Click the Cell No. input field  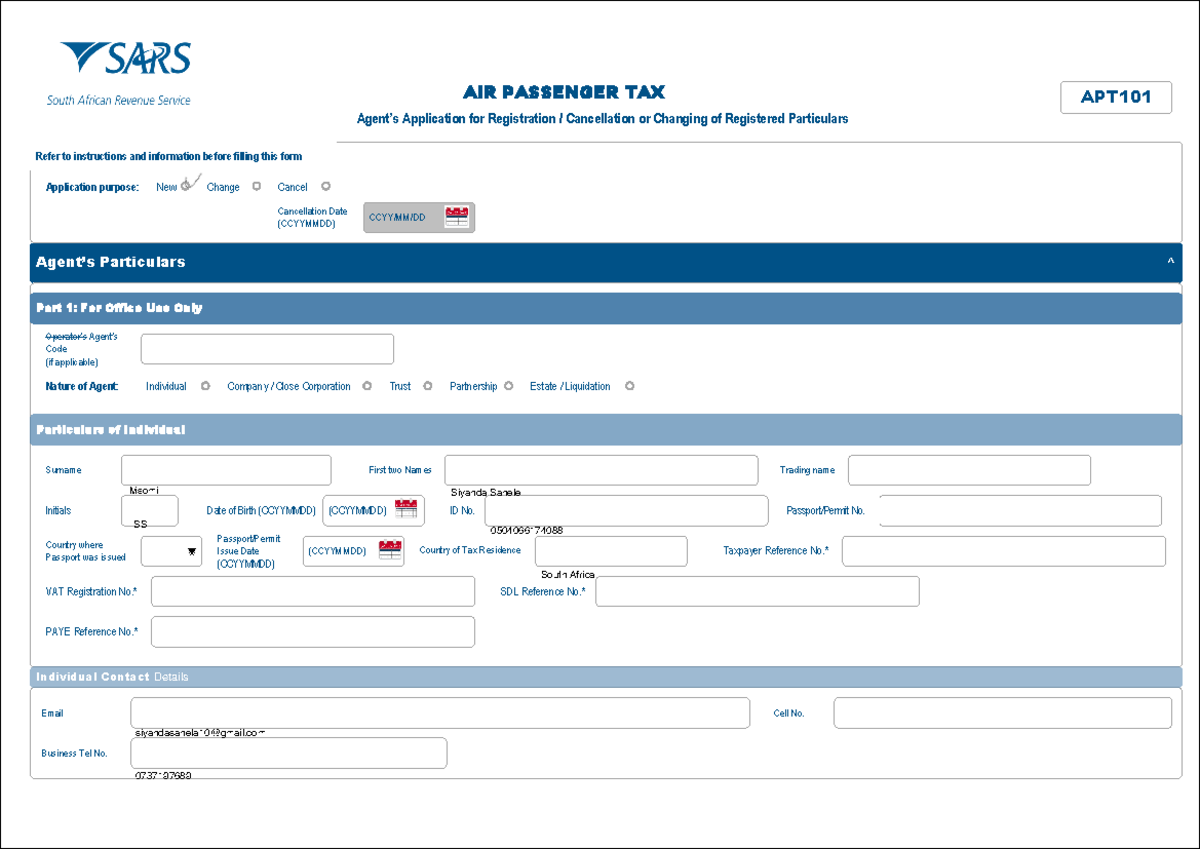point(1003,713)
